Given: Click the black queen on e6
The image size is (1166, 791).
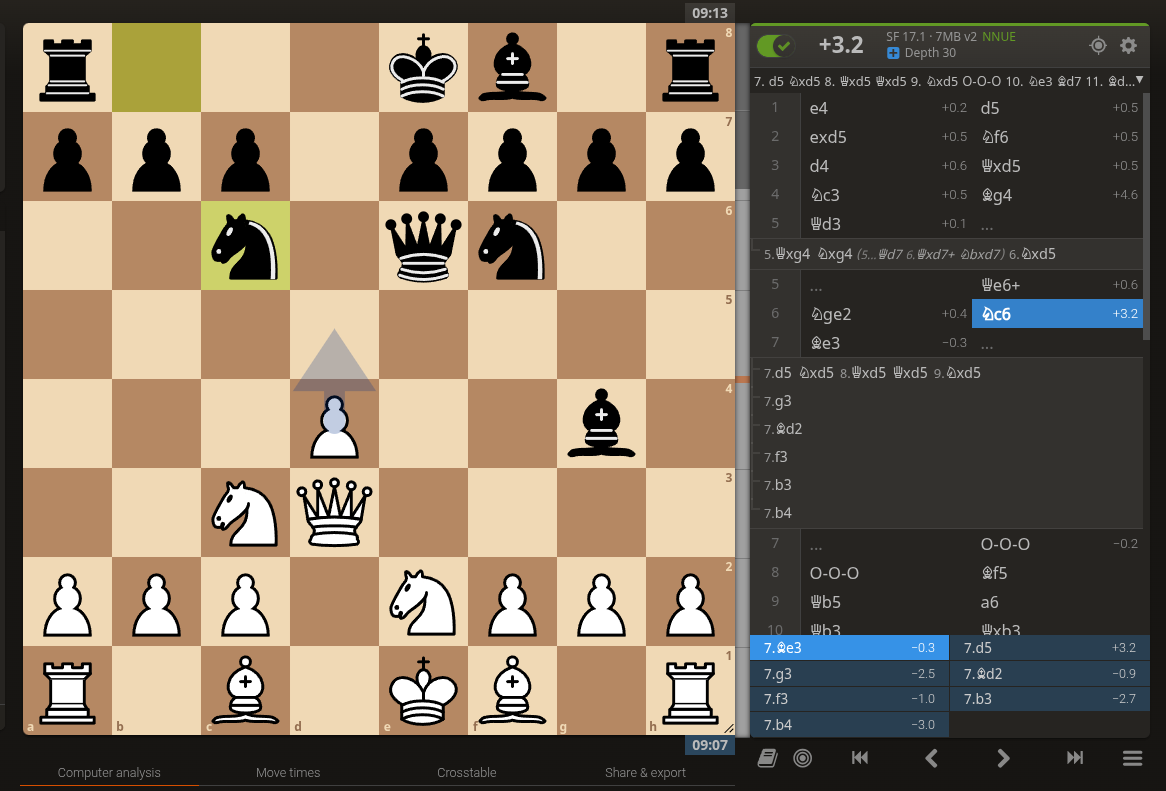Looking at the screenshot, I should [x=423, y=245].
